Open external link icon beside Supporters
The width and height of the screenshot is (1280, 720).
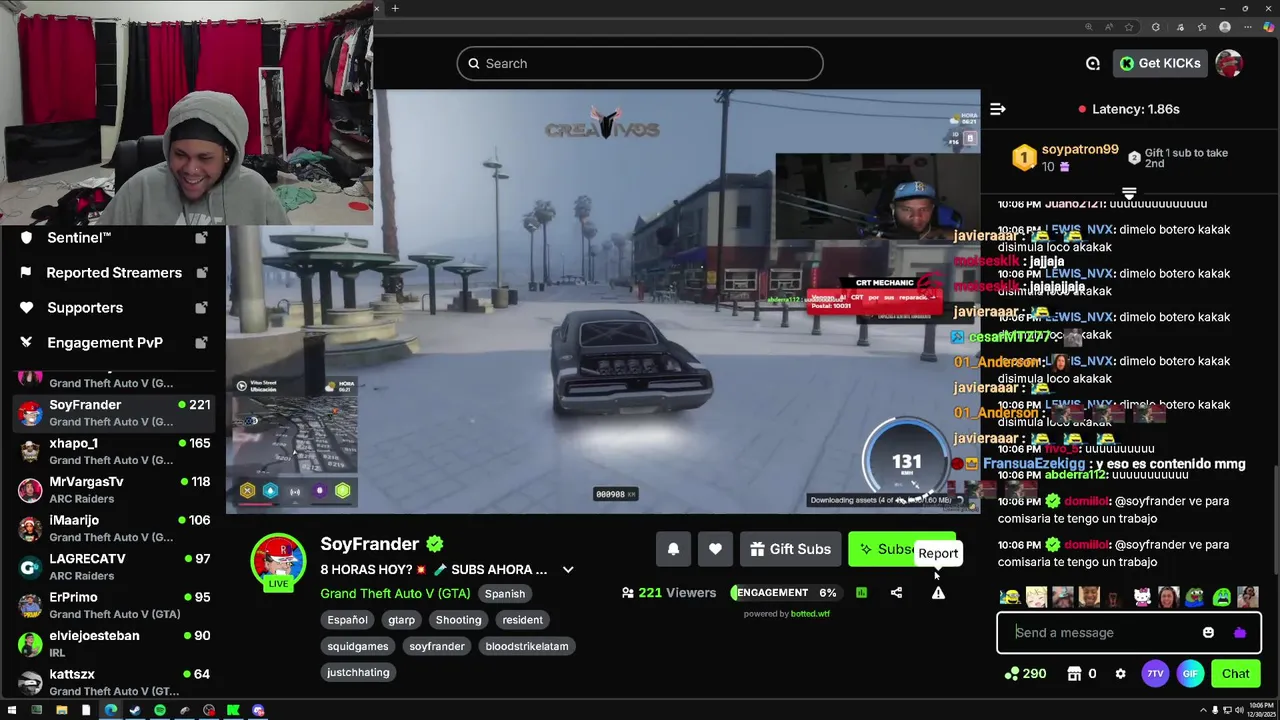coord(201,308)
